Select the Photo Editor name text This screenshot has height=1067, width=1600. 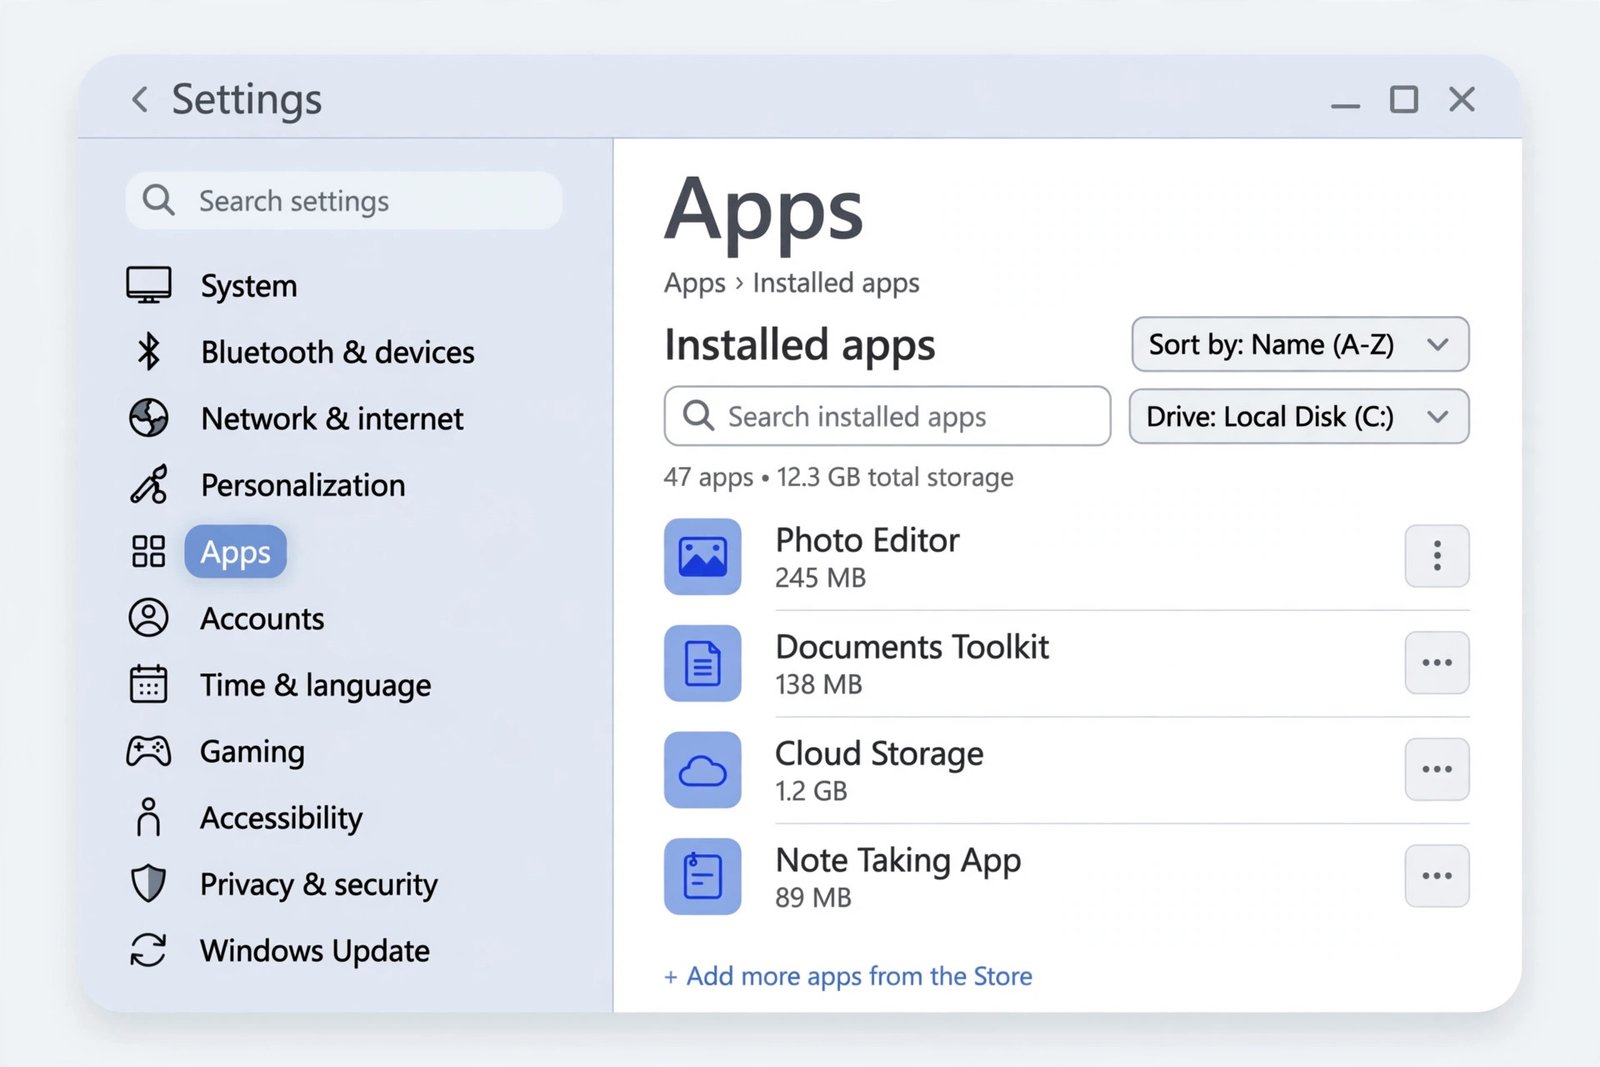867,540
